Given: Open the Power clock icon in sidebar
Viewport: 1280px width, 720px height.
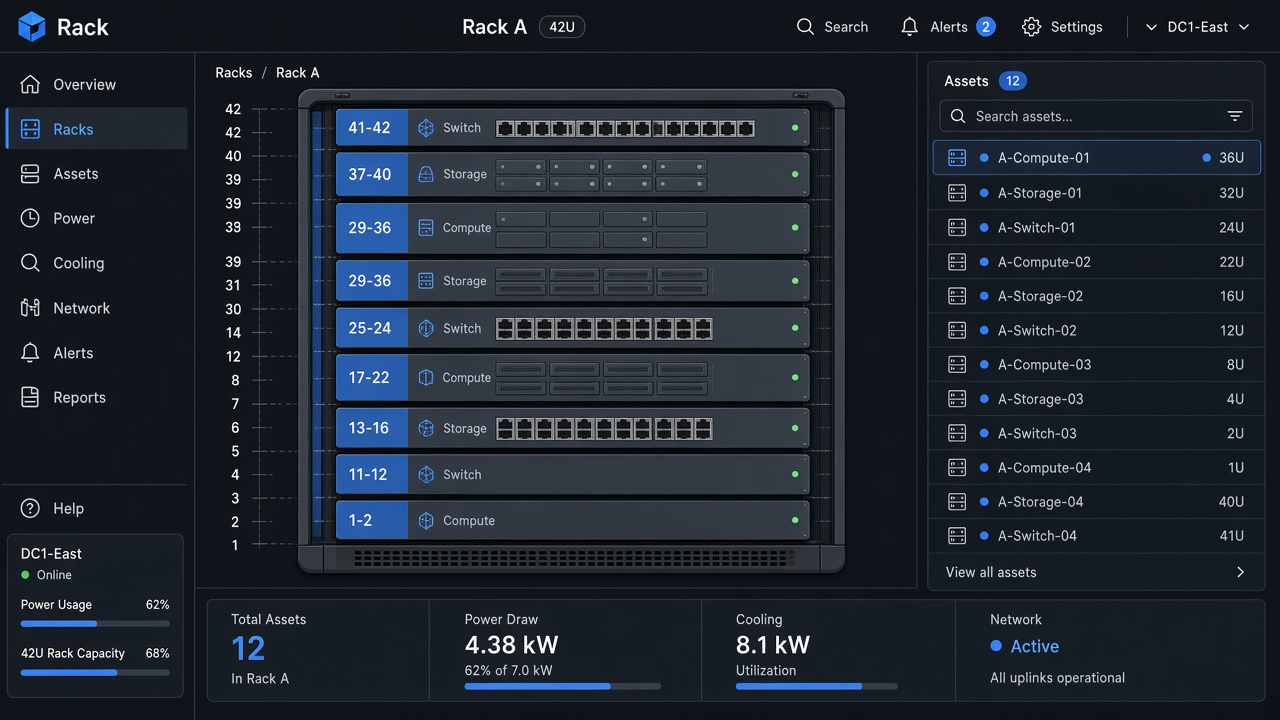Looking at the screenshot, I should pyautogui.click(x=31, y=218).
